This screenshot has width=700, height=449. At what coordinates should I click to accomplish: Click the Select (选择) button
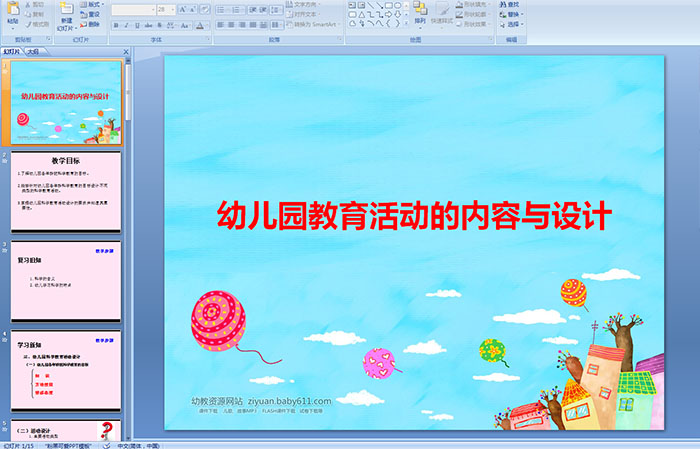pyautogui.click(x=511, y=24)
